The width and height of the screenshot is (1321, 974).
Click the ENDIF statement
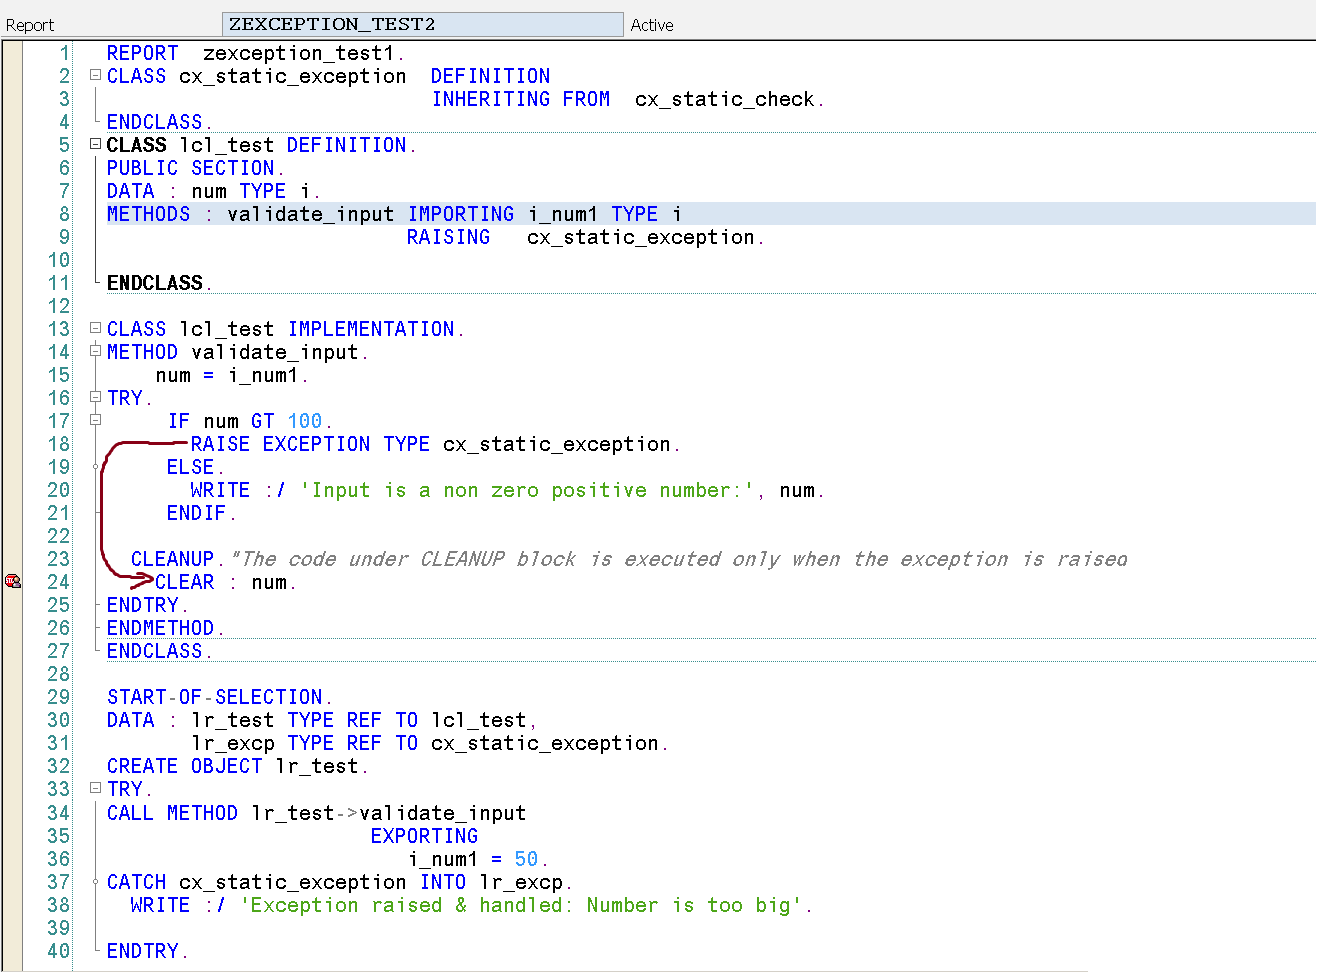[201, 513]
